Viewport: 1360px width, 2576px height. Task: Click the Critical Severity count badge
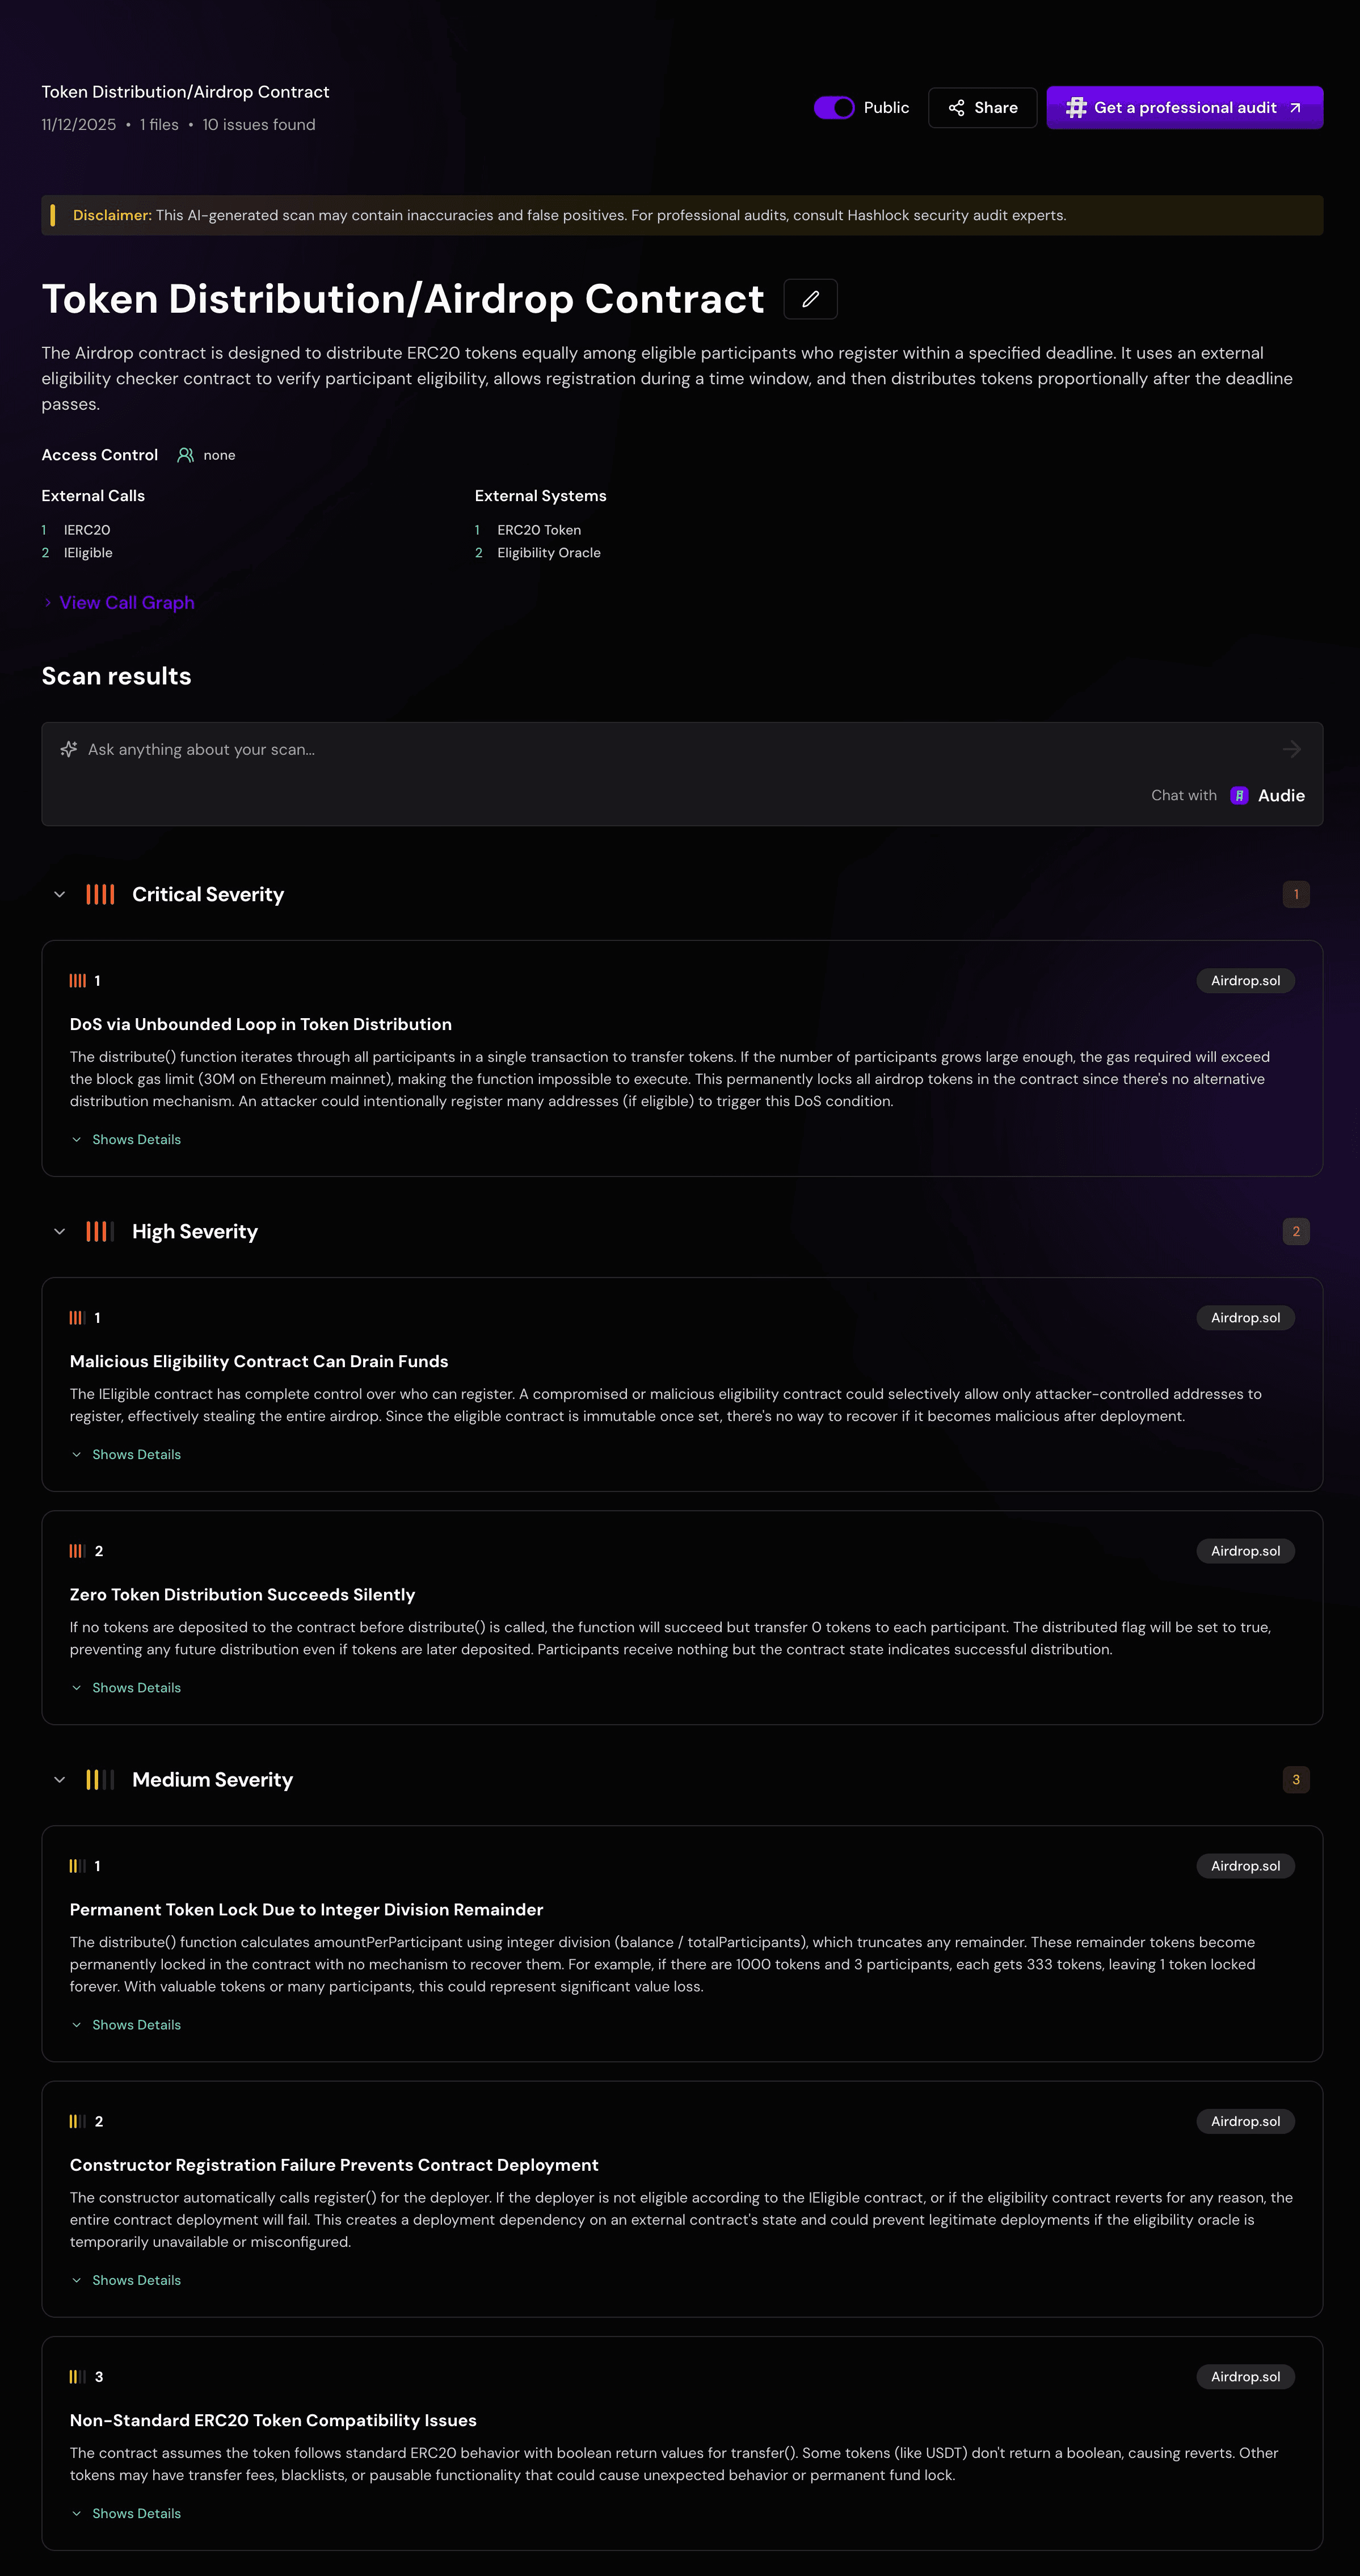coord(1296,894)
